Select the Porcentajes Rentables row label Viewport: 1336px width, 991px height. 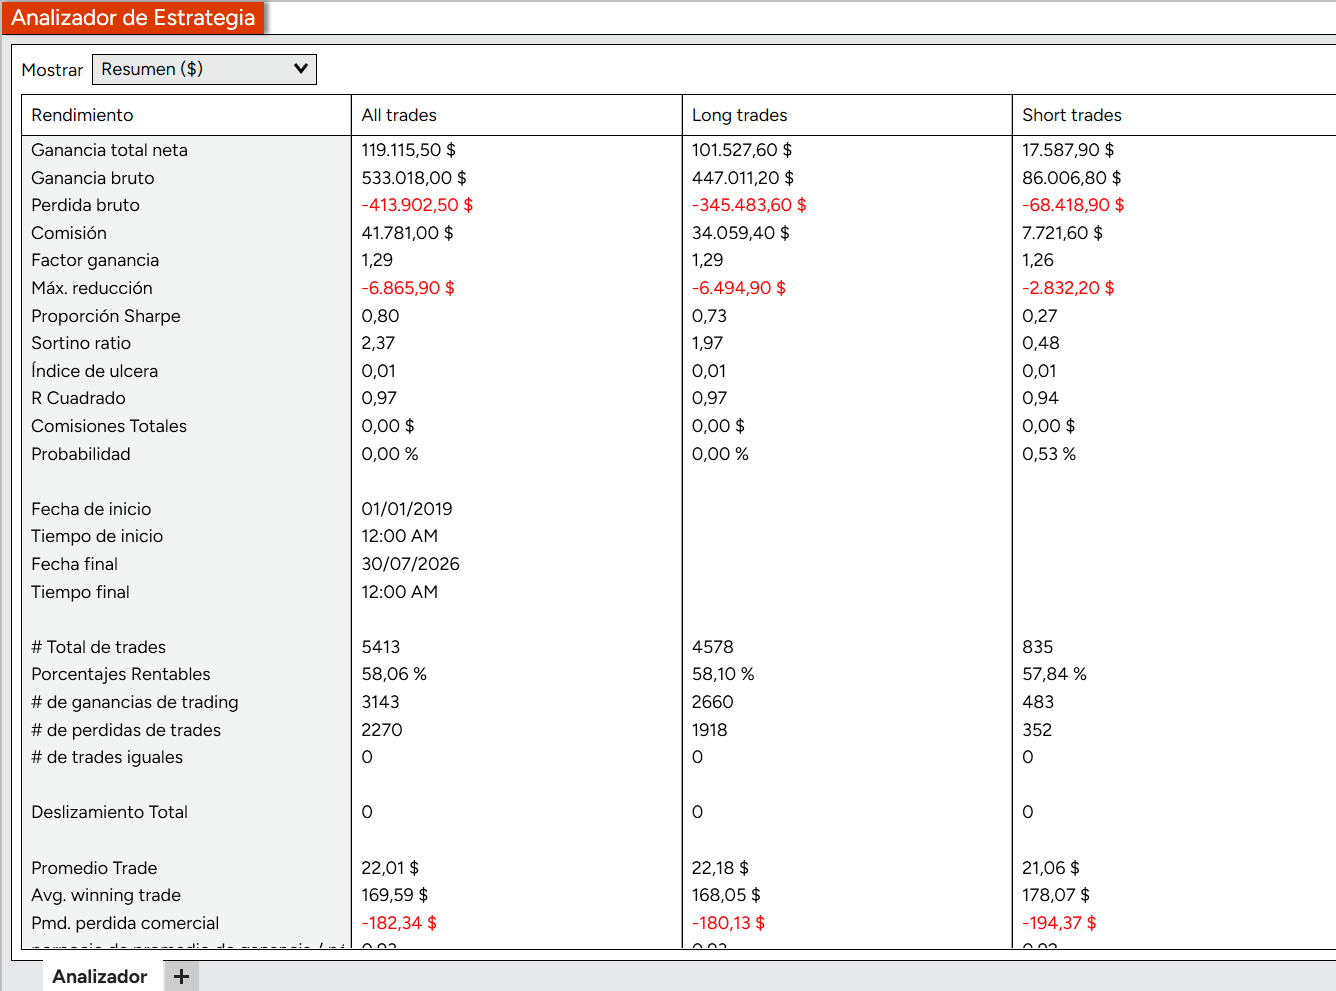click(x=120, y=674)
